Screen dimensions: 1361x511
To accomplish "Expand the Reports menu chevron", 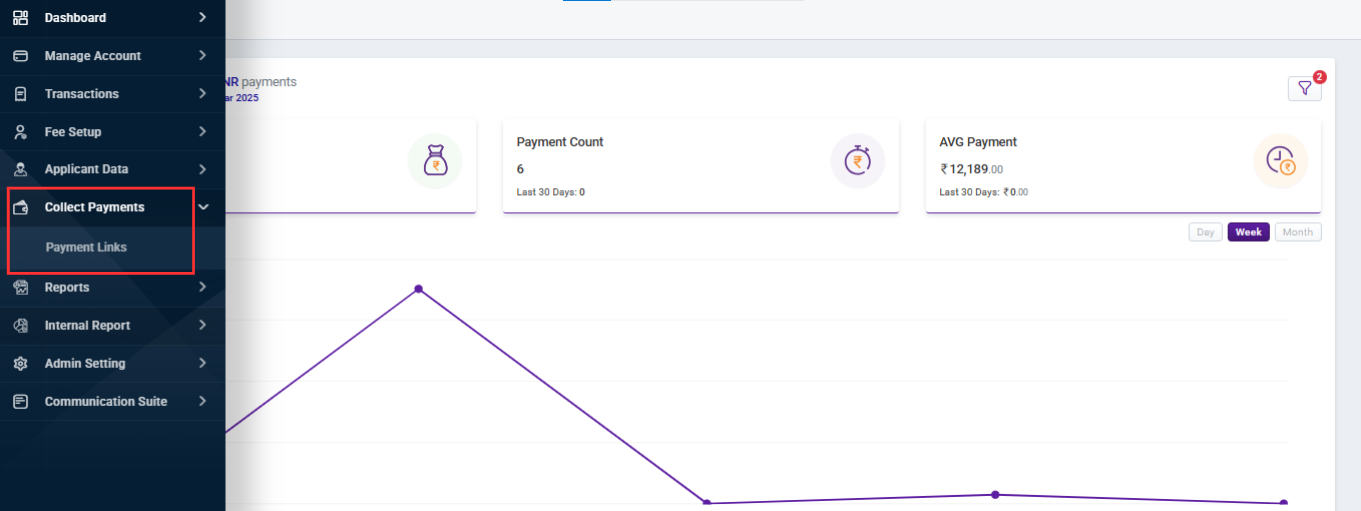I will (203, 287).
